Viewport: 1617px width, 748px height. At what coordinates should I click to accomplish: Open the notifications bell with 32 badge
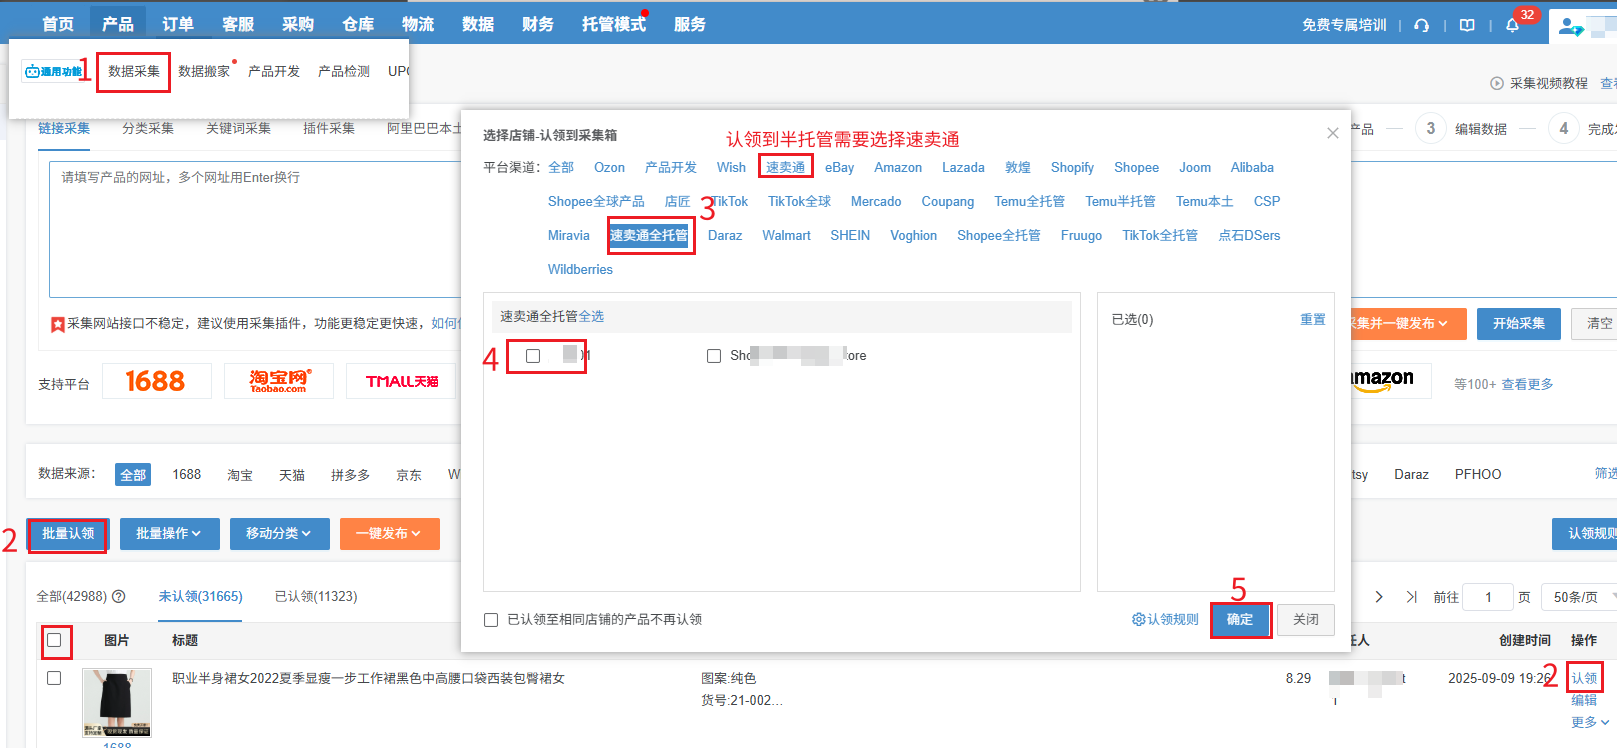pos(1513,25)
